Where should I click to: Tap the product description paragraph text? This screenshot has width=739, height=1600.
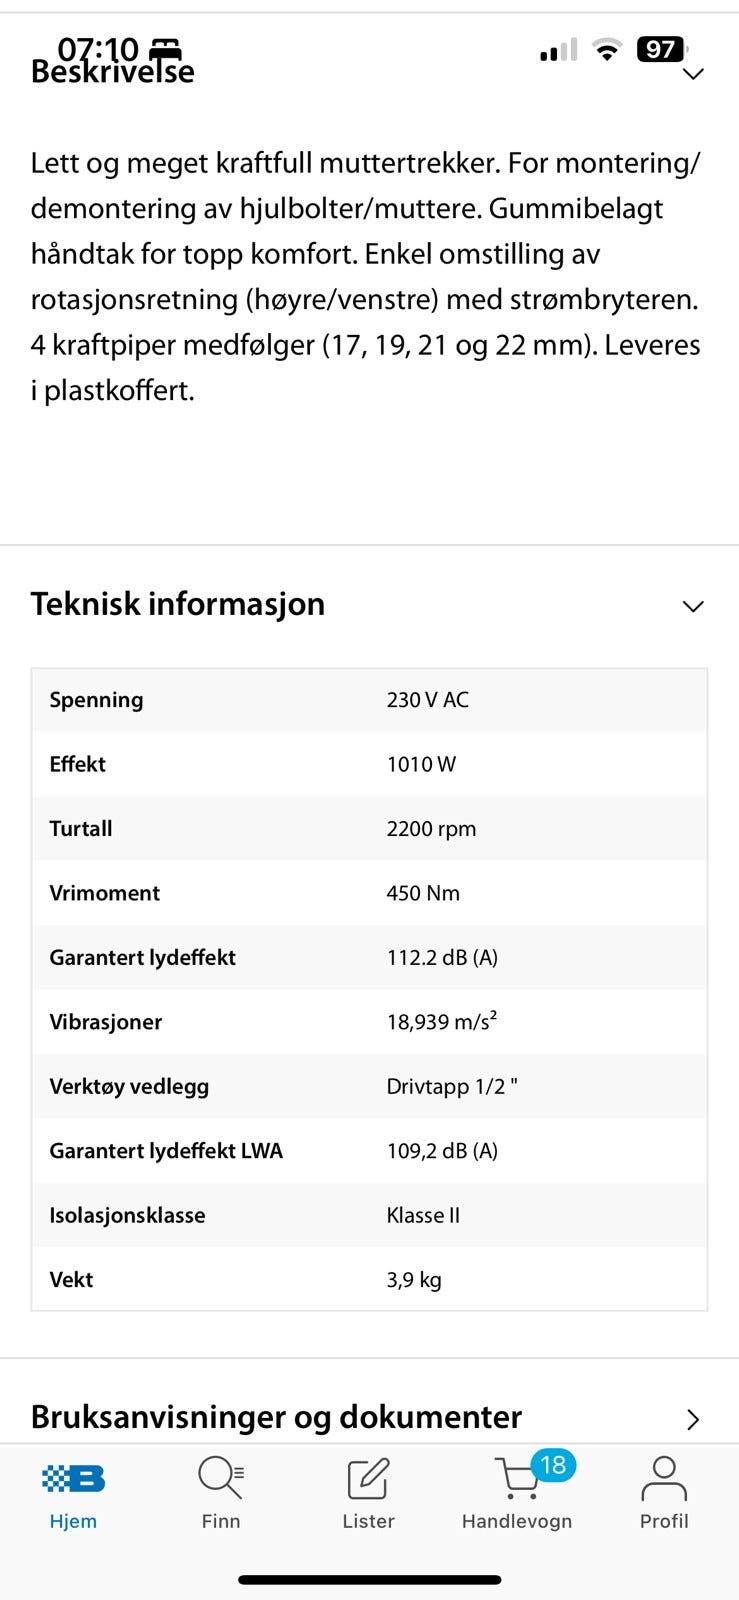366,276
